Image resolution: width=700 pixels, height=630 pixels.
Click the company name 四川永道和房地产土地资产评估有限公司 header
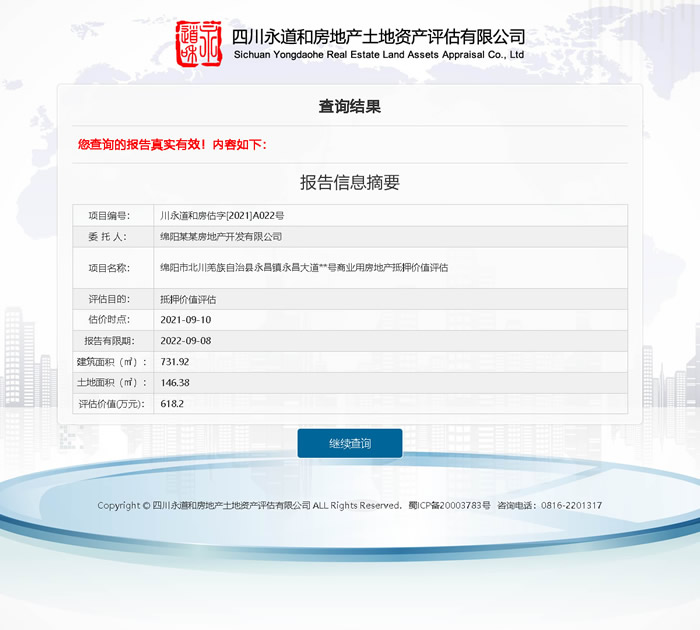[x=379, y=37]
